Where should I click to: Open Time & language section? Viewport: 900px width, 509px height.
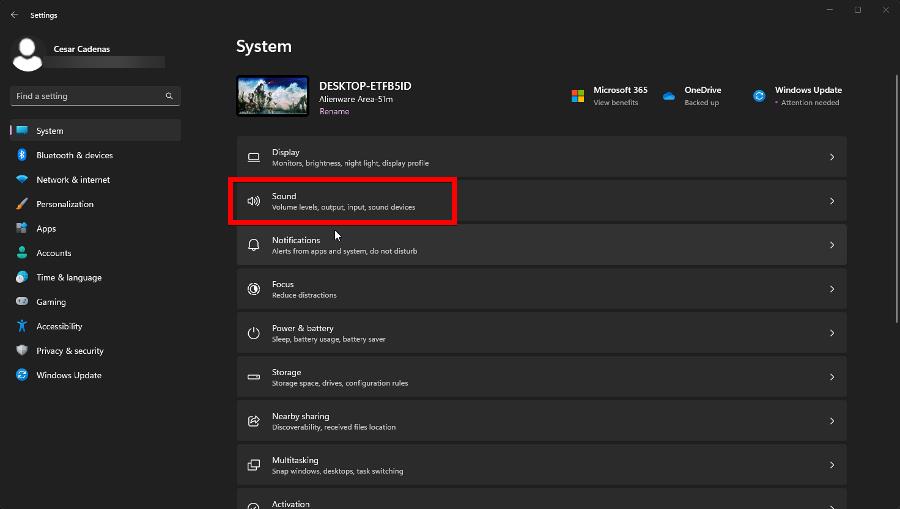click(95, 277)
